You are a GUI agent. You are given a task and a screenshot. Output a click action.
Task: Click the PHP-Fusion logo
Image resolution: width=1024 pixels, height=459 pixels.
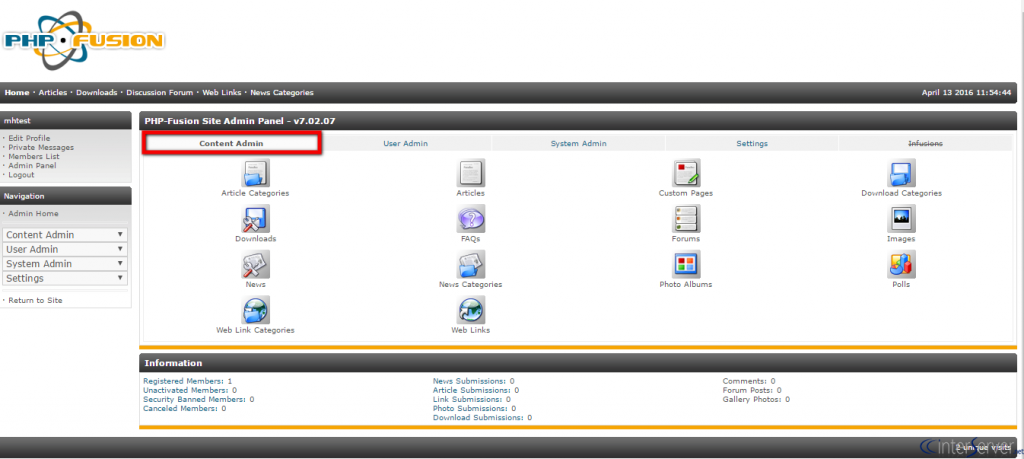(82, 40)
